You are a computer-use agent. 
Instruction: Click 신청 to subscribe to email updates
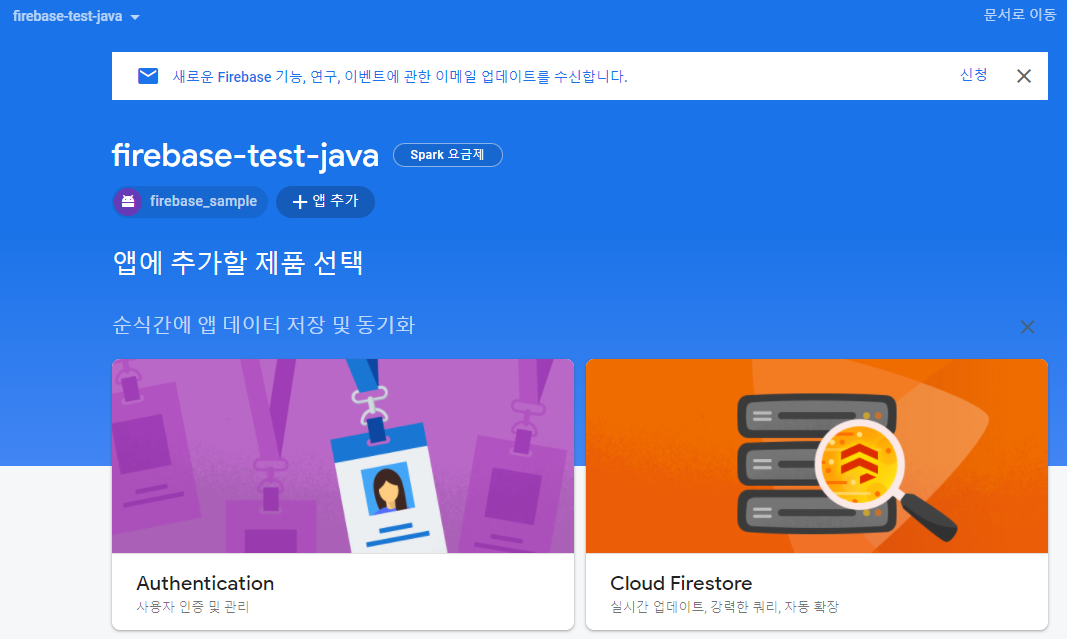tap(973, 75)
